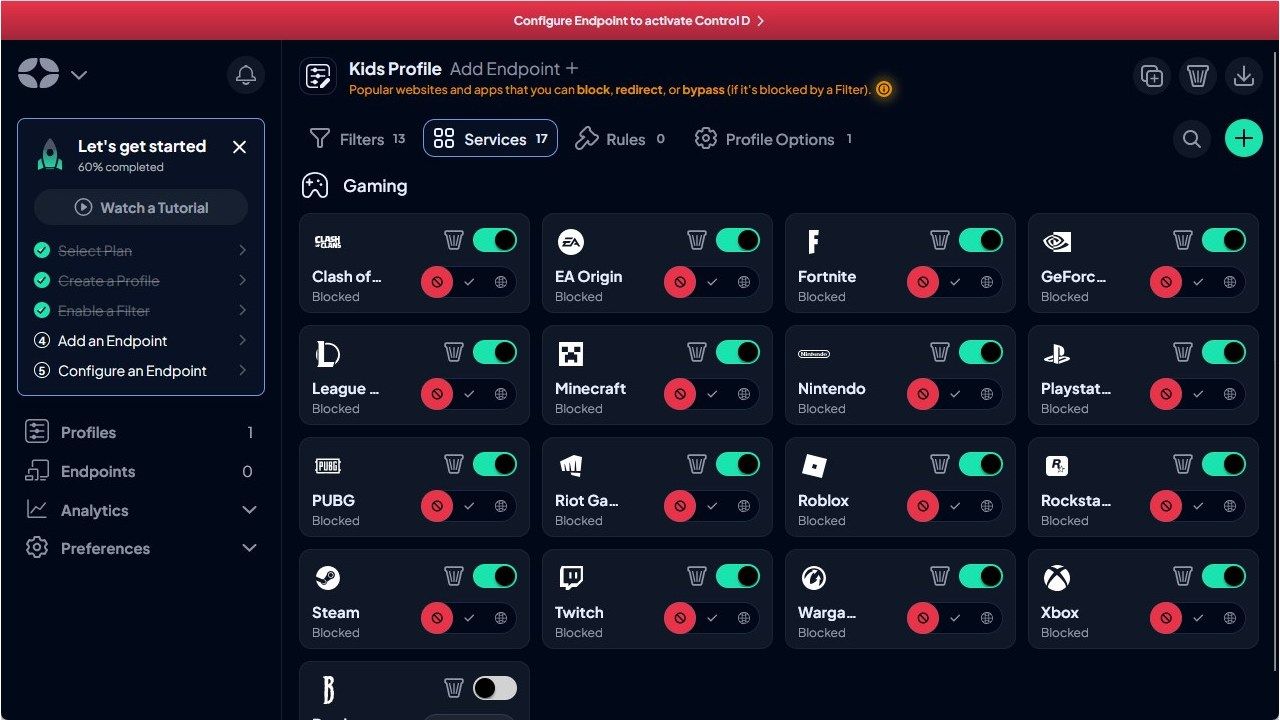Viewport: 1280px width, 720px height.
Task: Click the Kids Profile title
Action: point(395,69)
